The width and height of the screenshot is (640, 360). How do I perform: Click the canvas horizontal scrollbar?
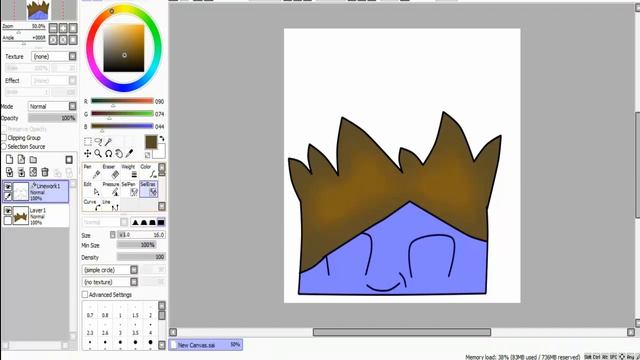(x=402, y=332)
